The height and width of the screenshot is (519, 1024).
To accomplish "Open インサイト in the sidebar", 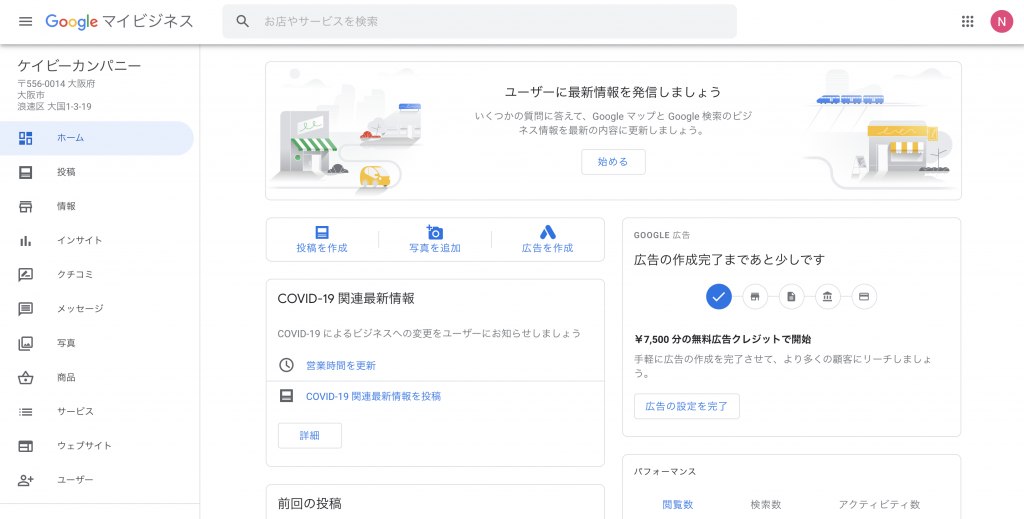I will (97, 240).
